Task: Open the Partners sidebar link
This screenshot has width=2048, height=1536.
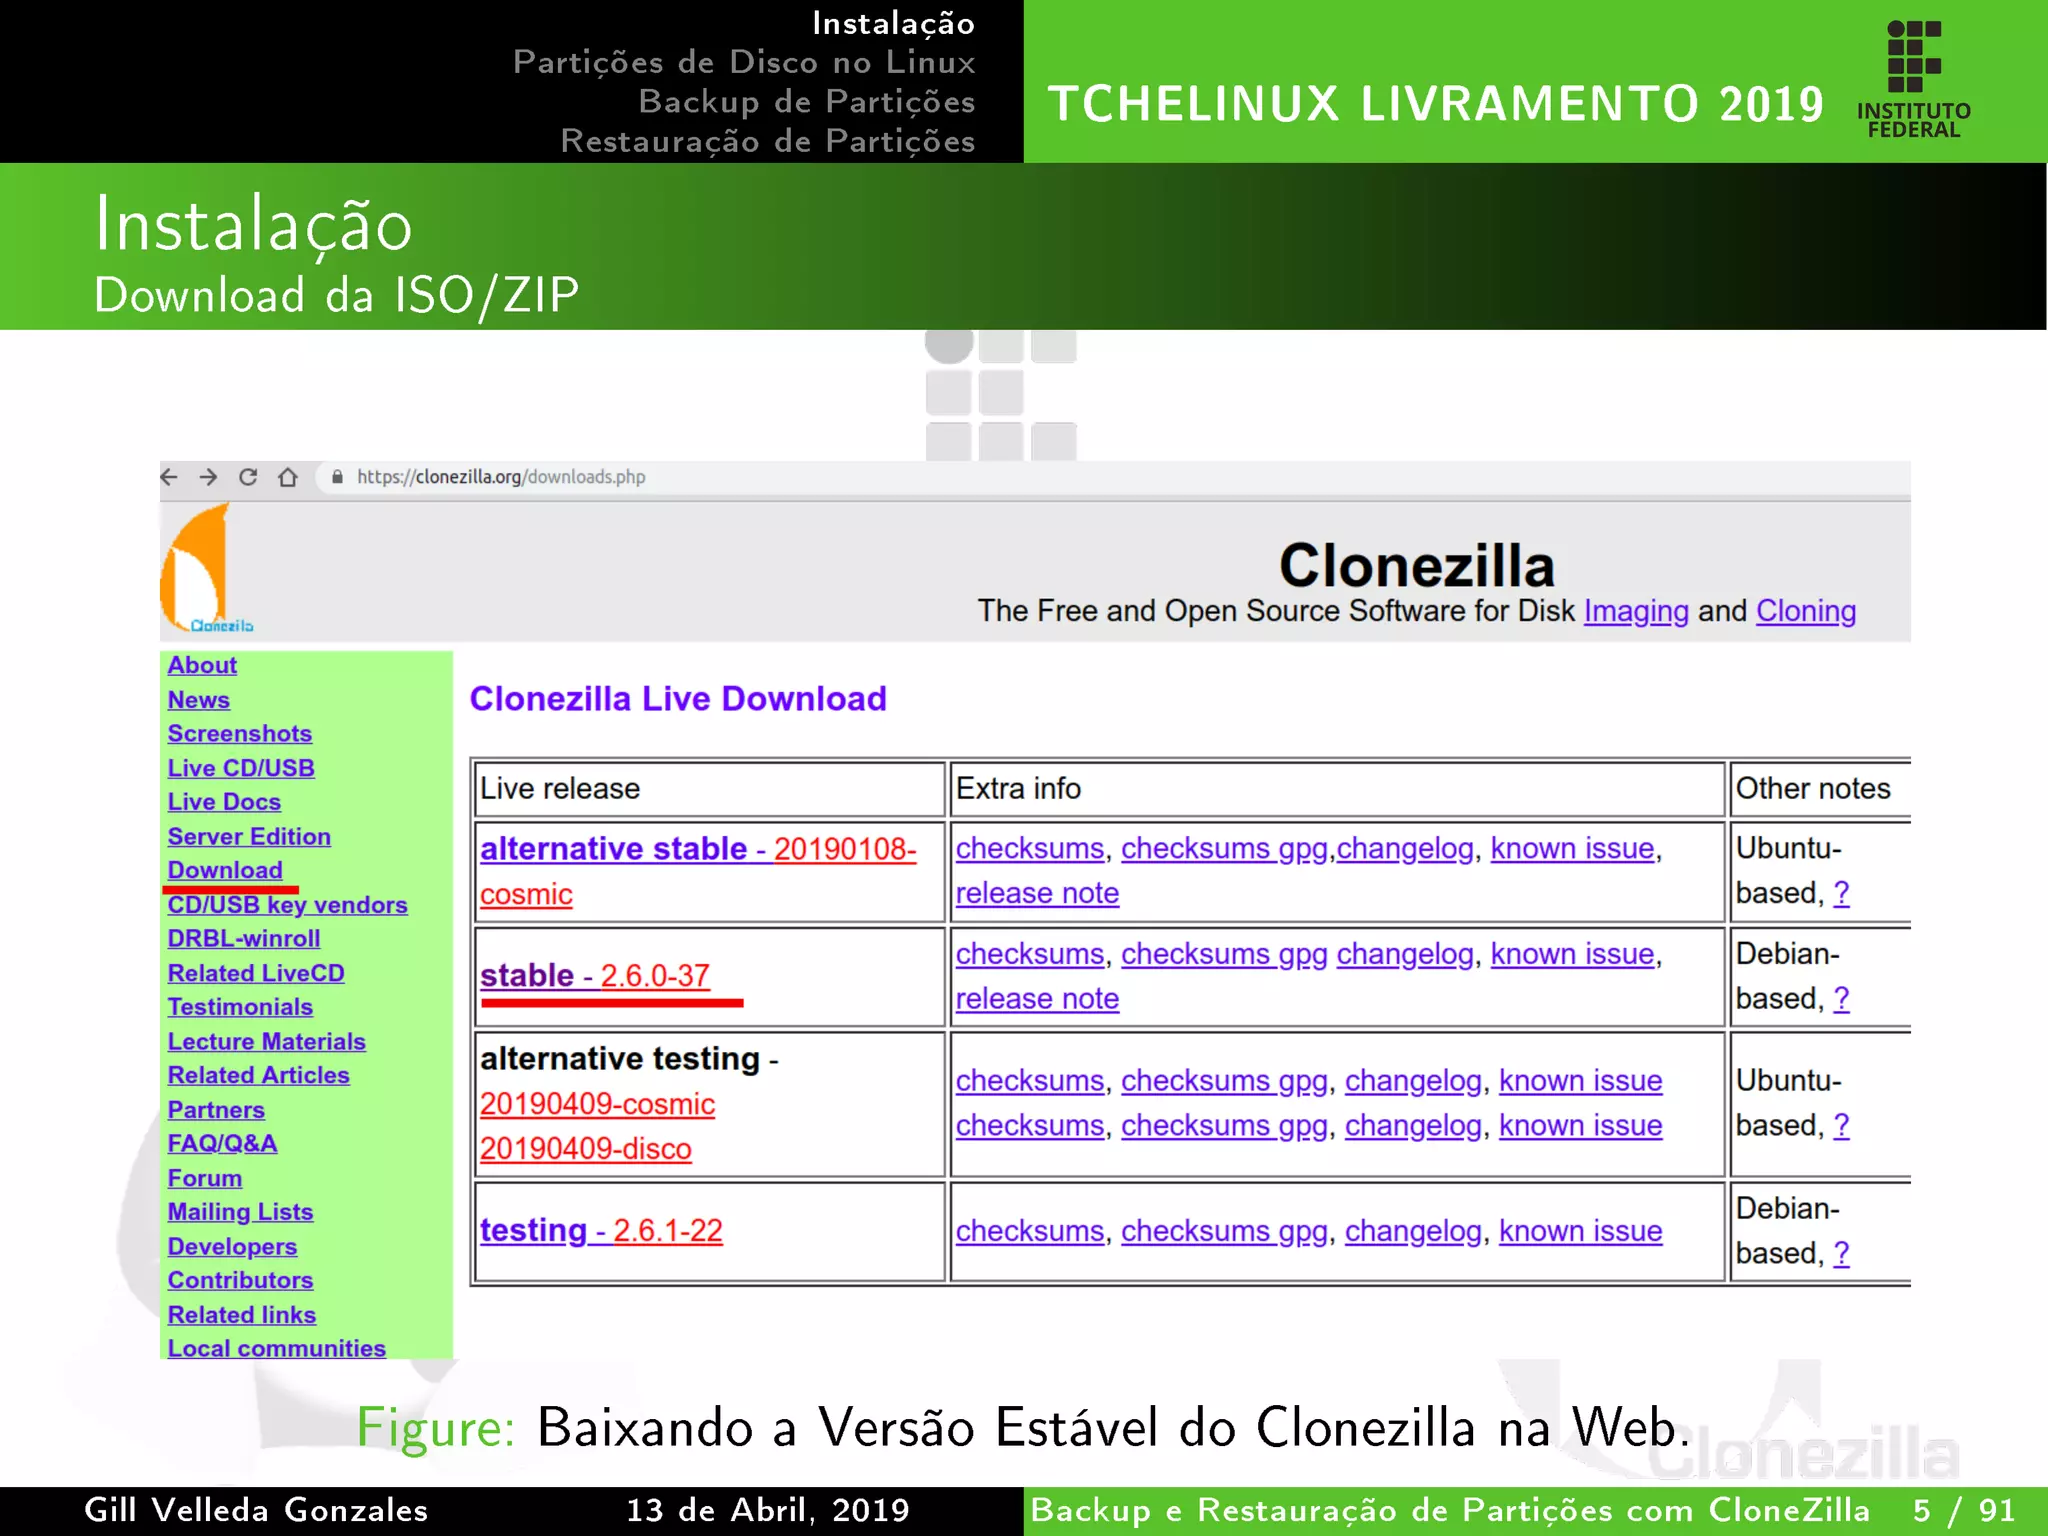Action: (x=216, y=1110)
